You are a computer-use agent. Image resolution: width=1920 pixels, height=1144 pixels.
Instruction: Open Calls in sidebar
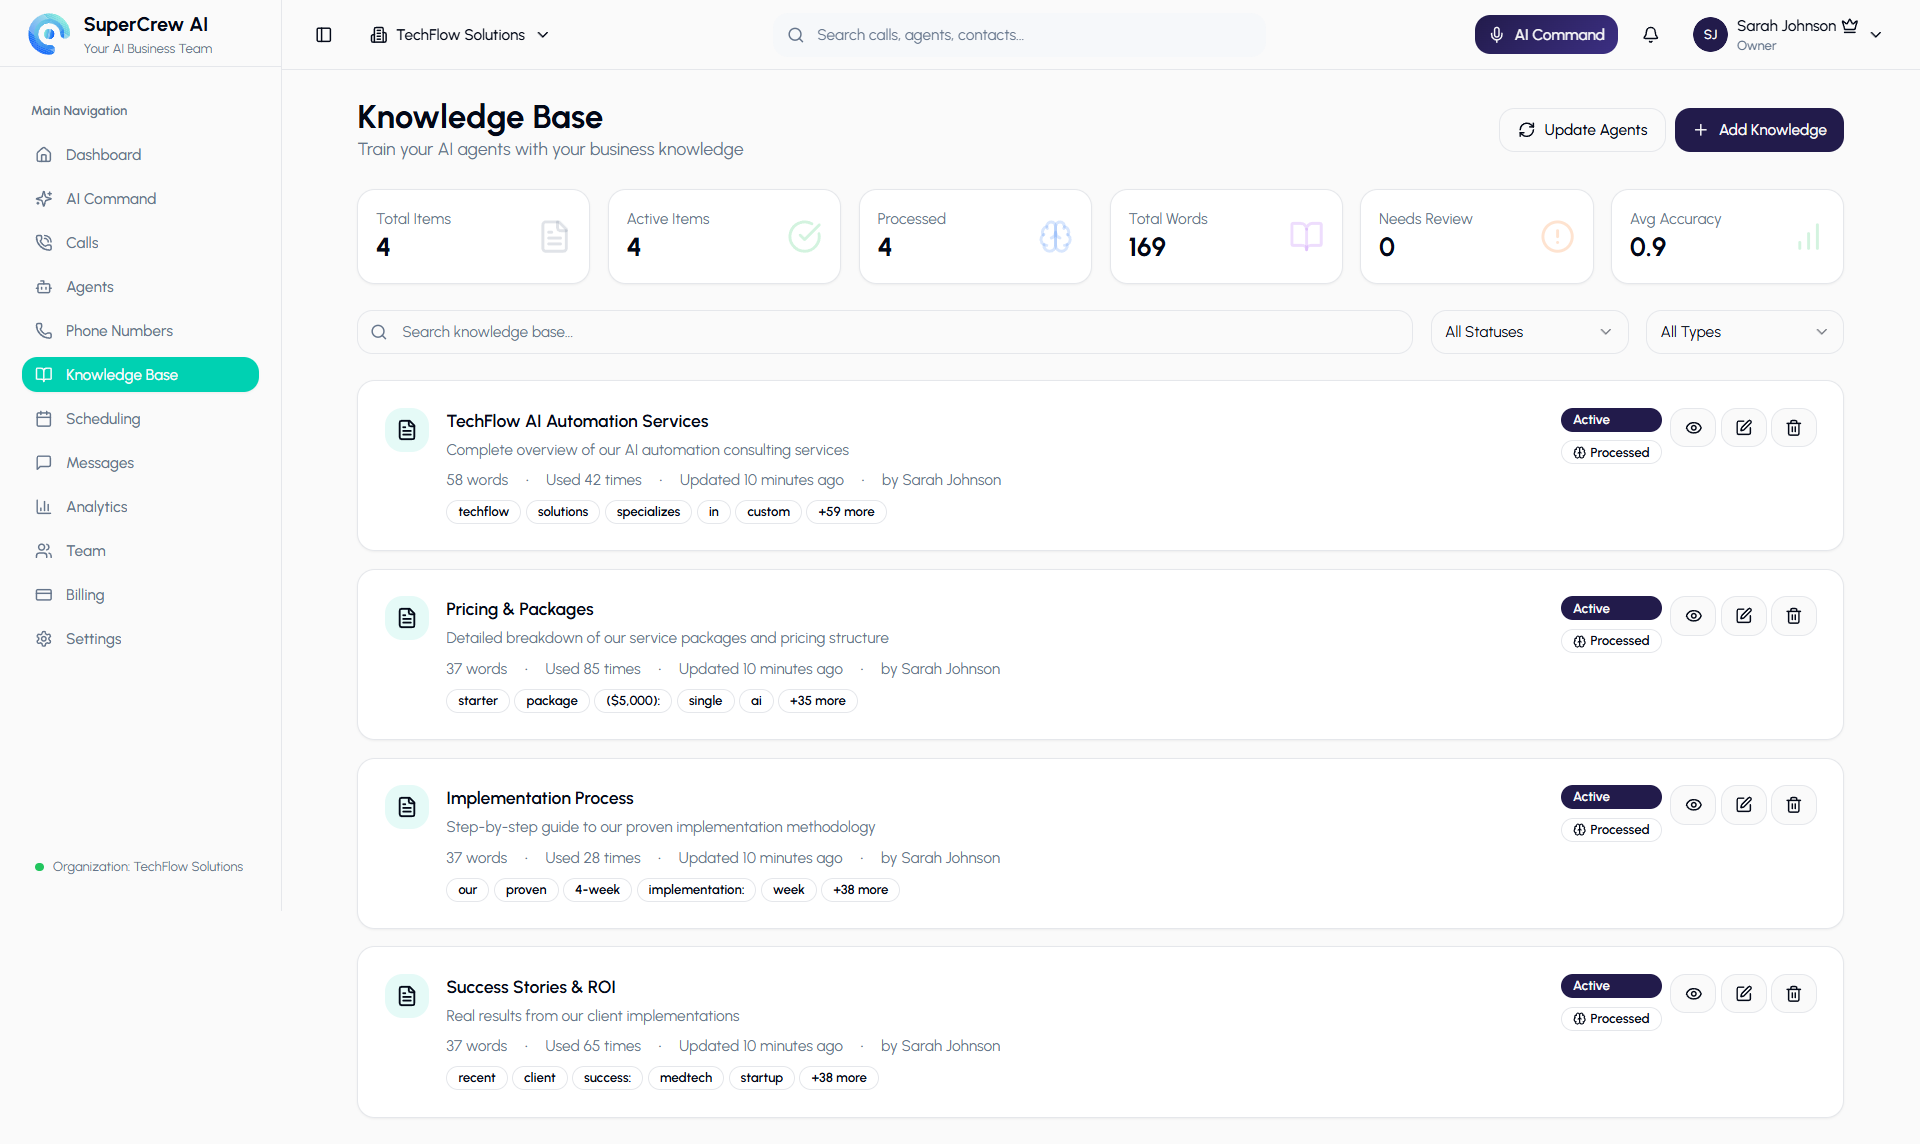point(140,243)
